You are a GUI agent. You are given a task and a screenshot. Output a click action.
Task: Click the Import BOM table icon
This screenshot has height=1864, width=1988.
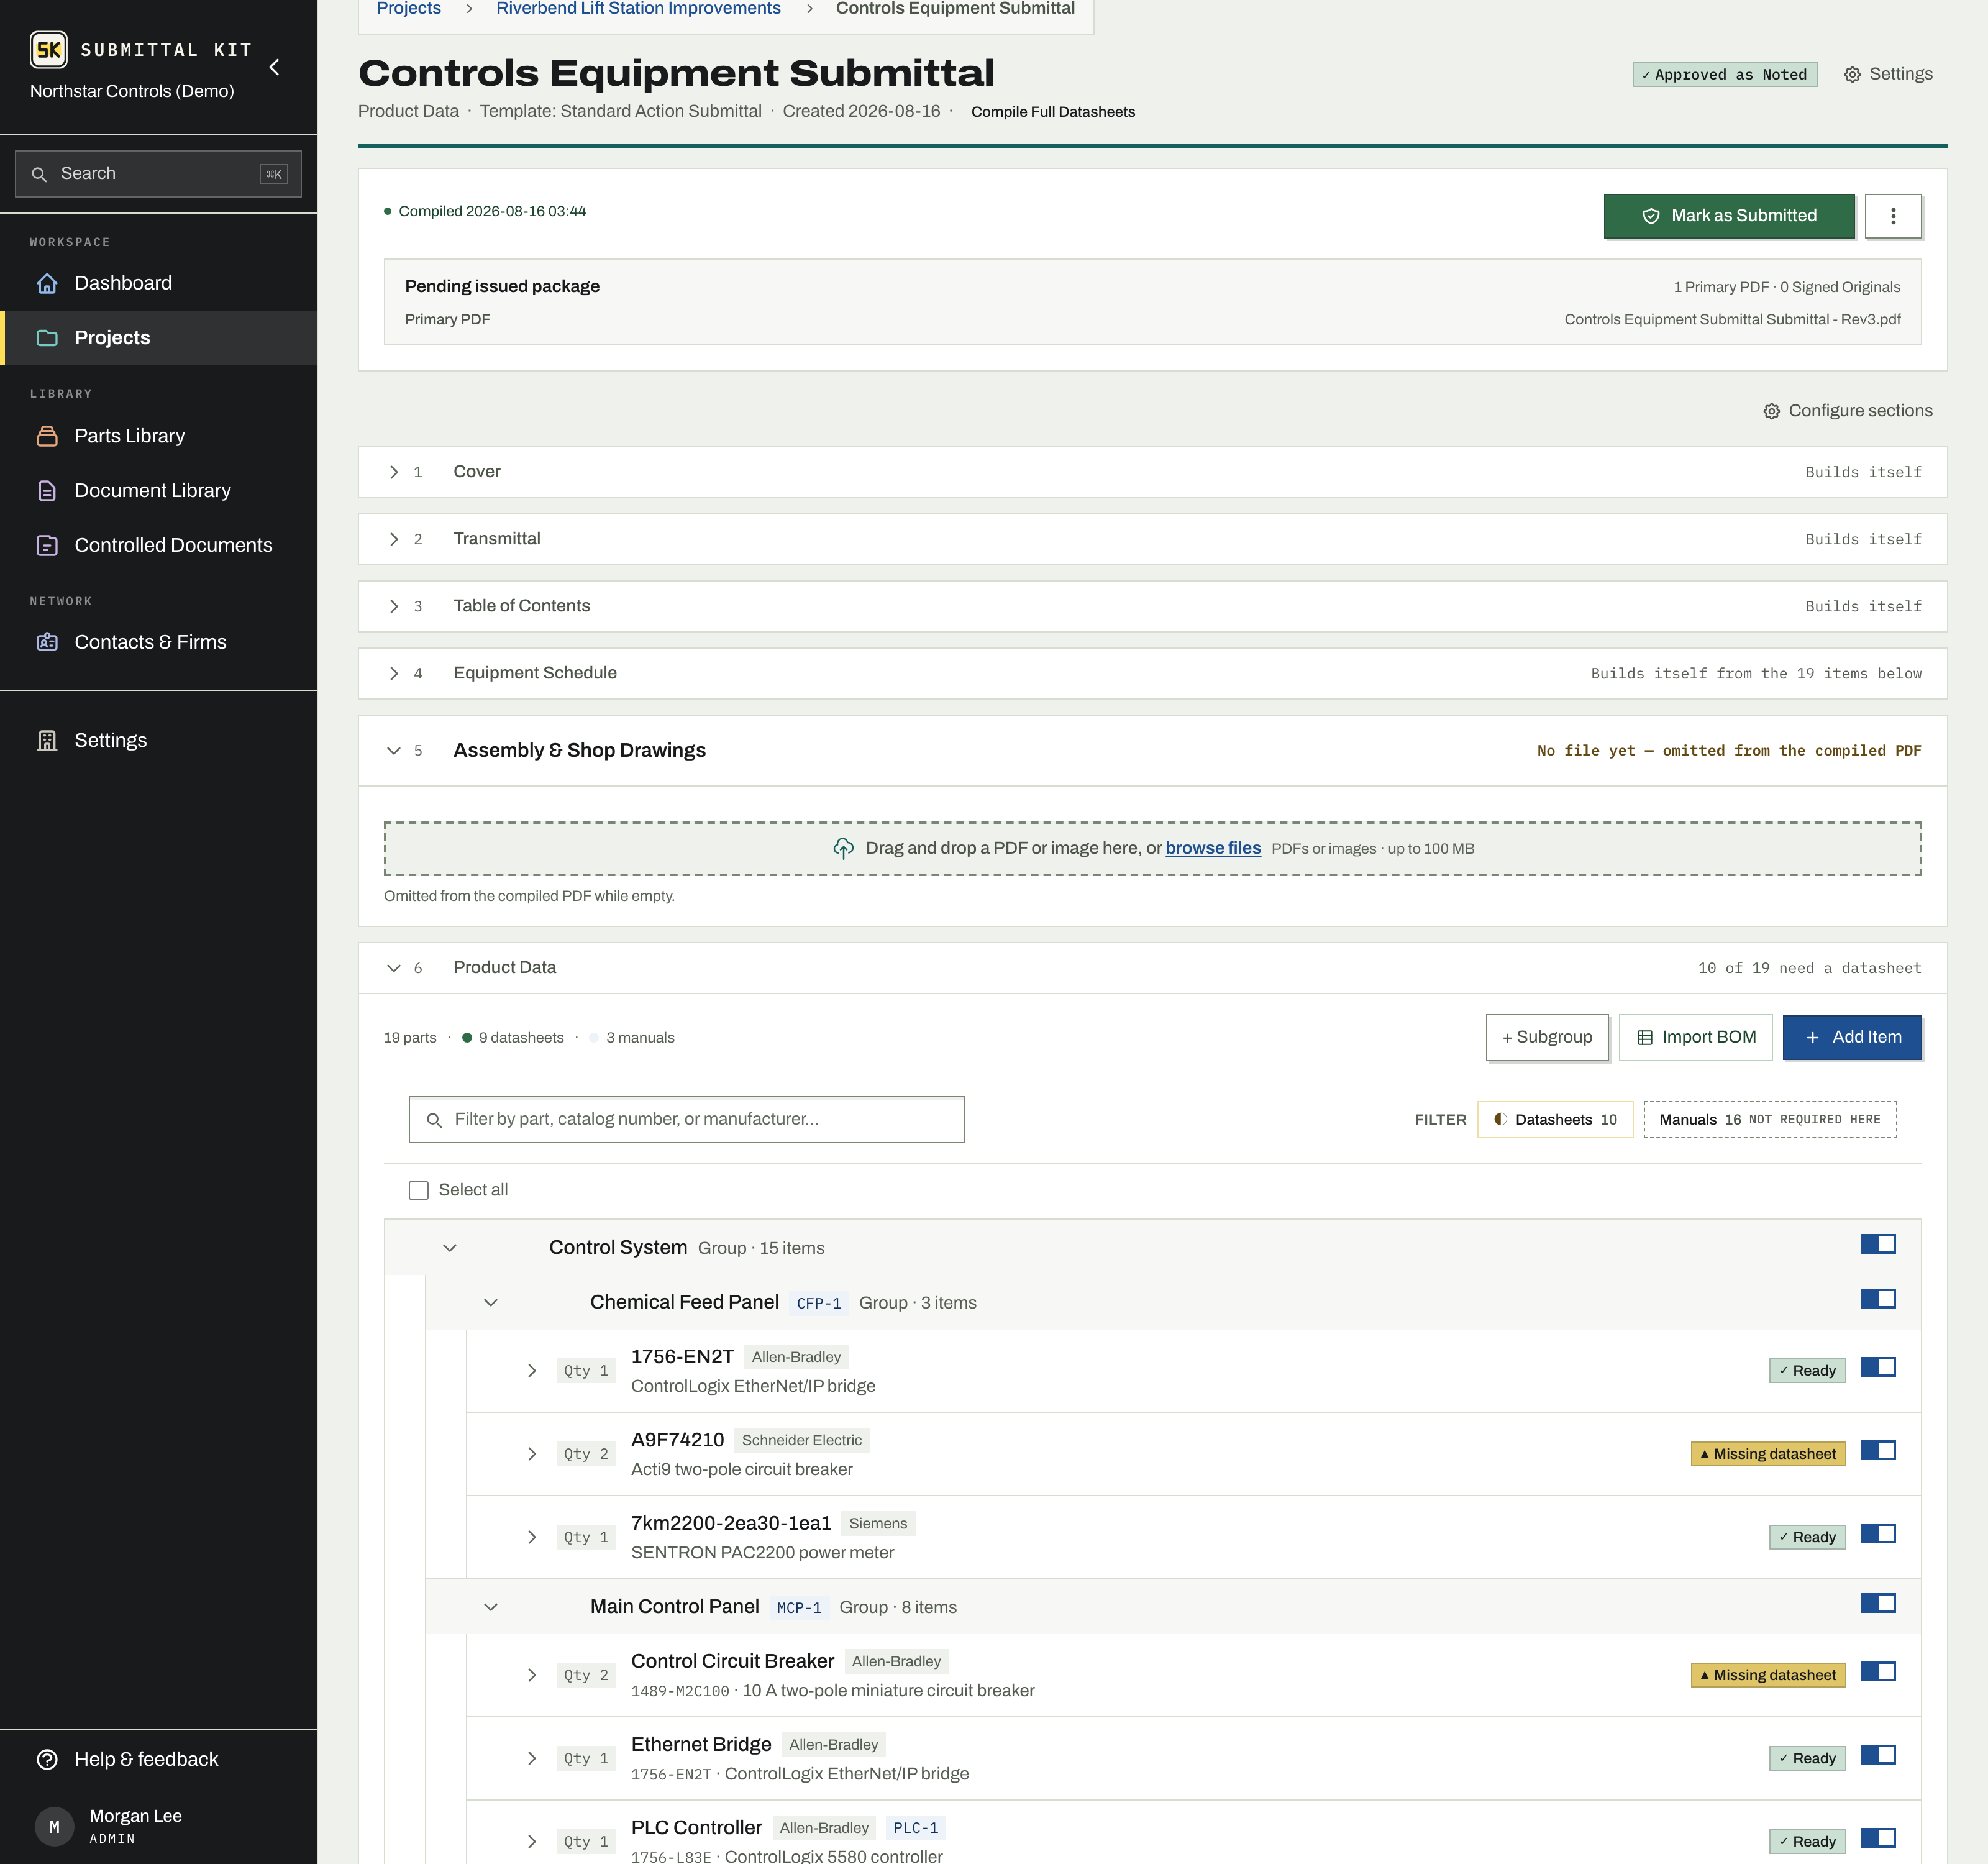(1645, 1038)
